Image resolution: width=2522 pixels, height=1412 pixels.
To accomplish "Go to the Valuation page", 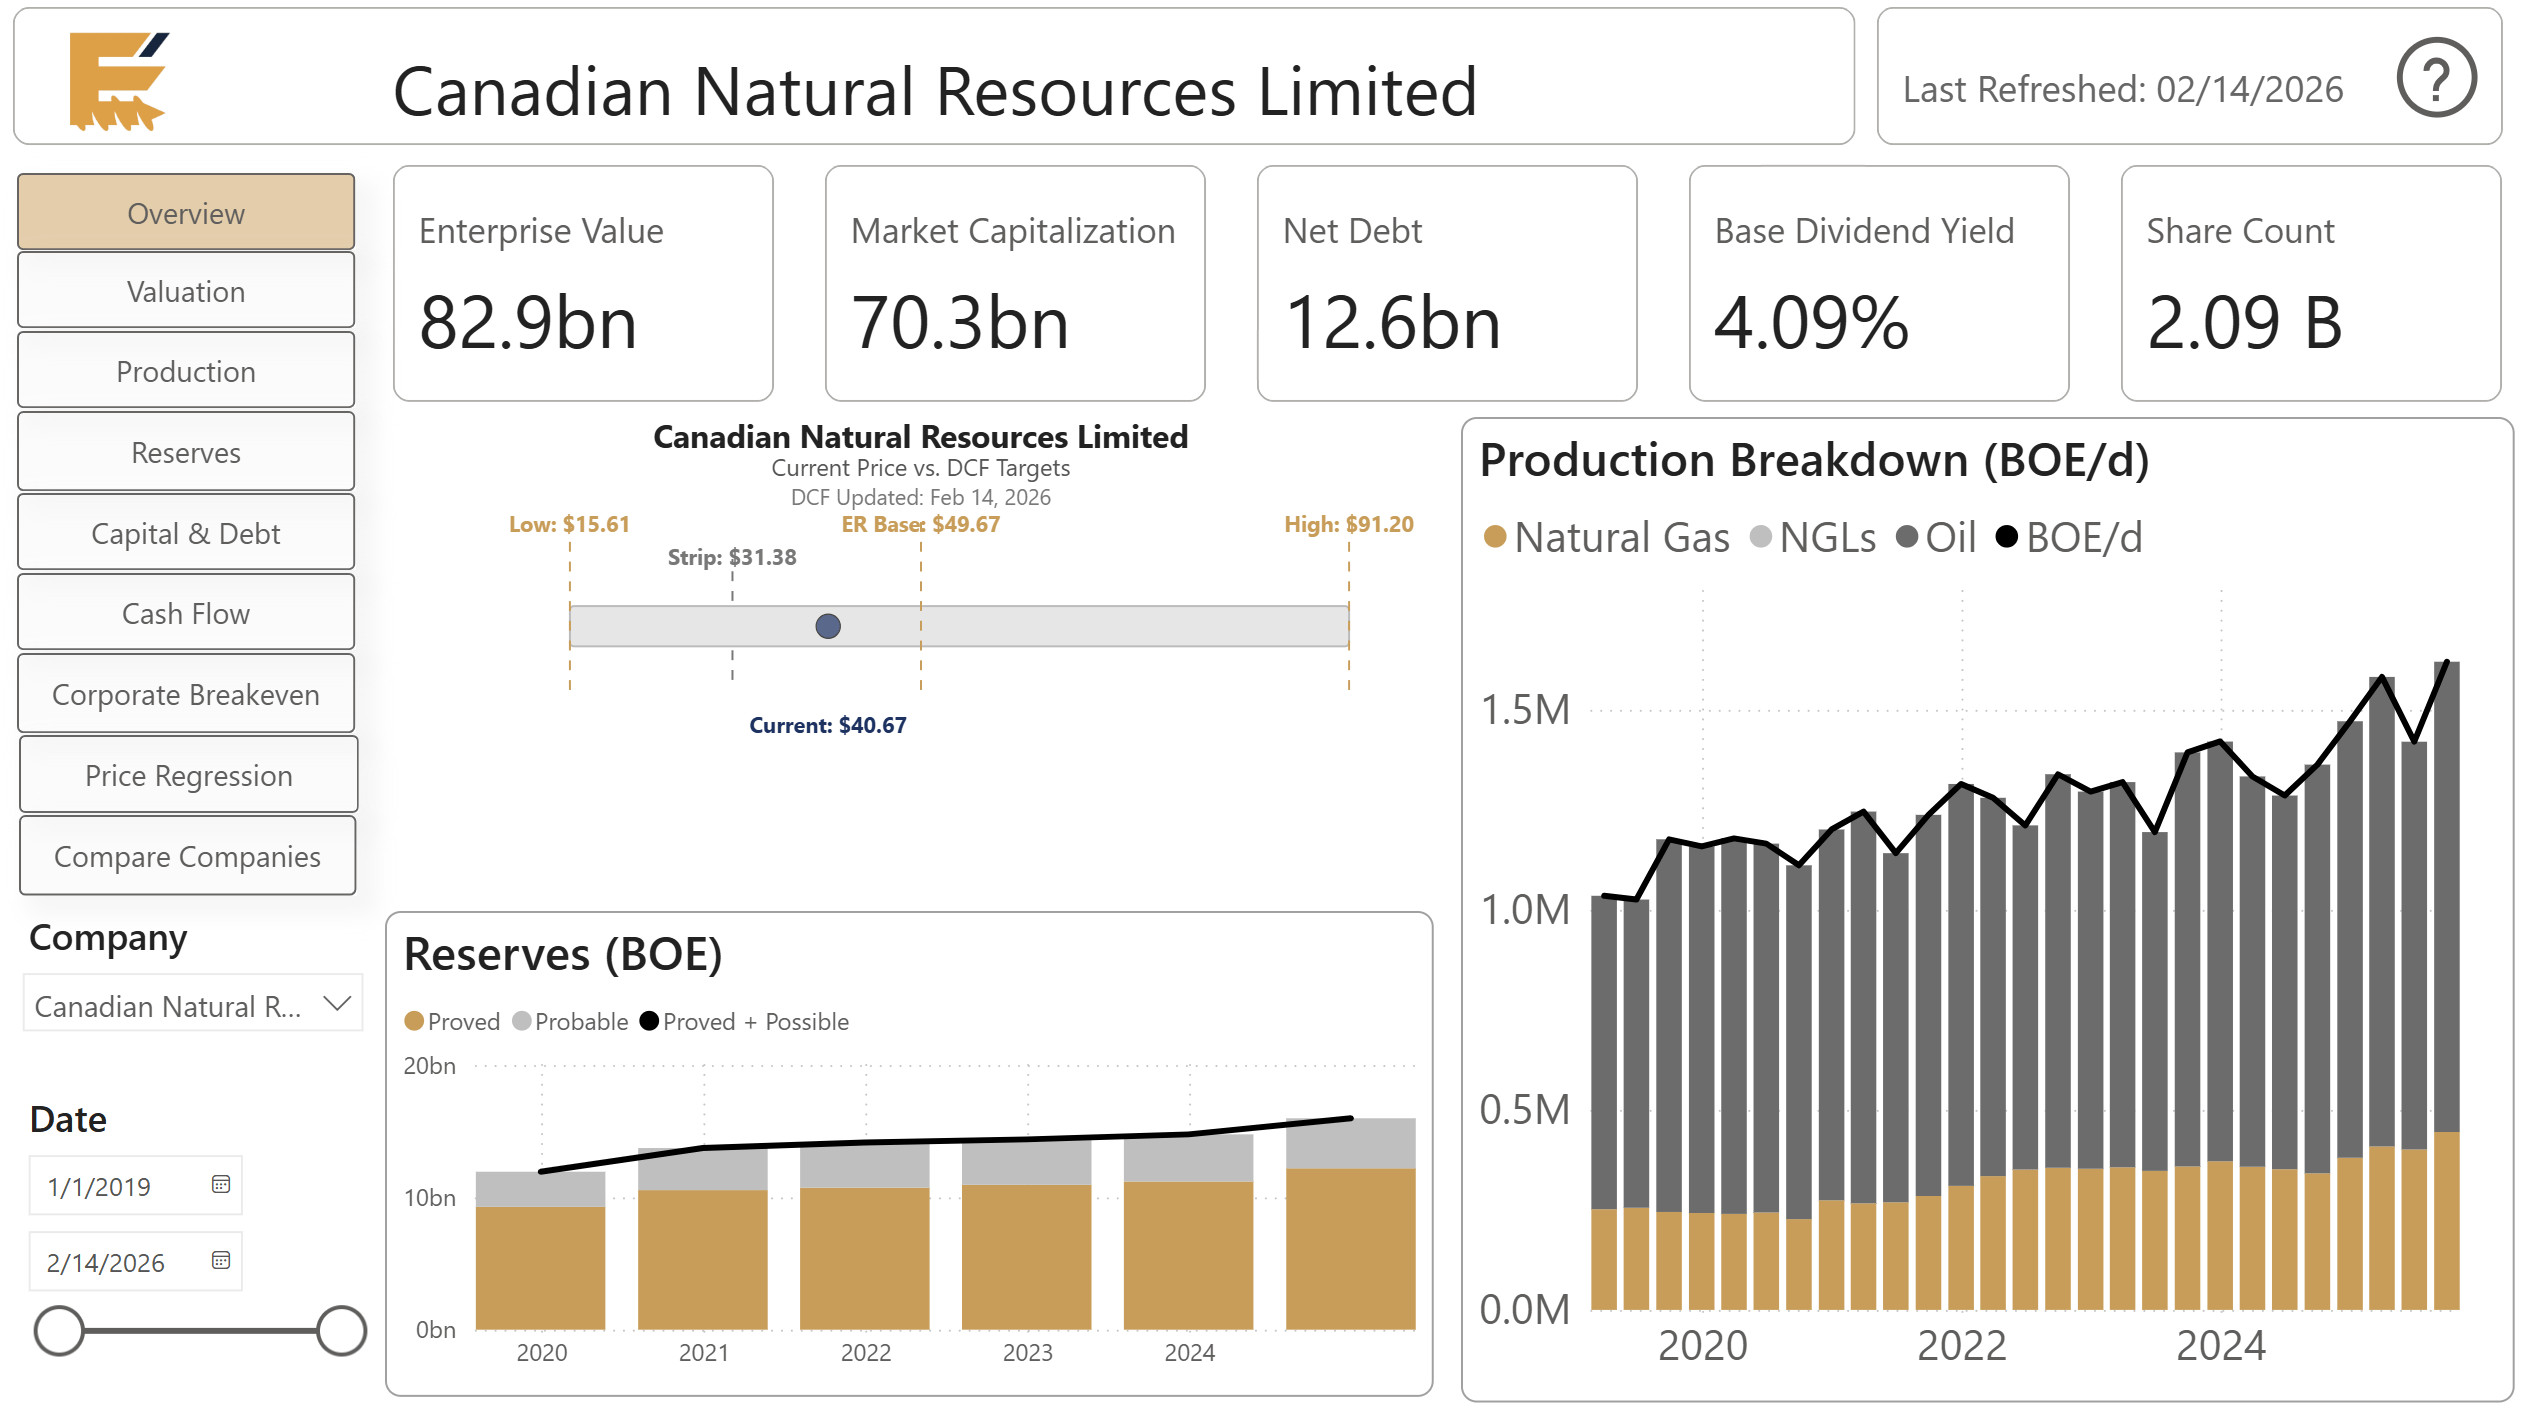I will click(186, 290).
